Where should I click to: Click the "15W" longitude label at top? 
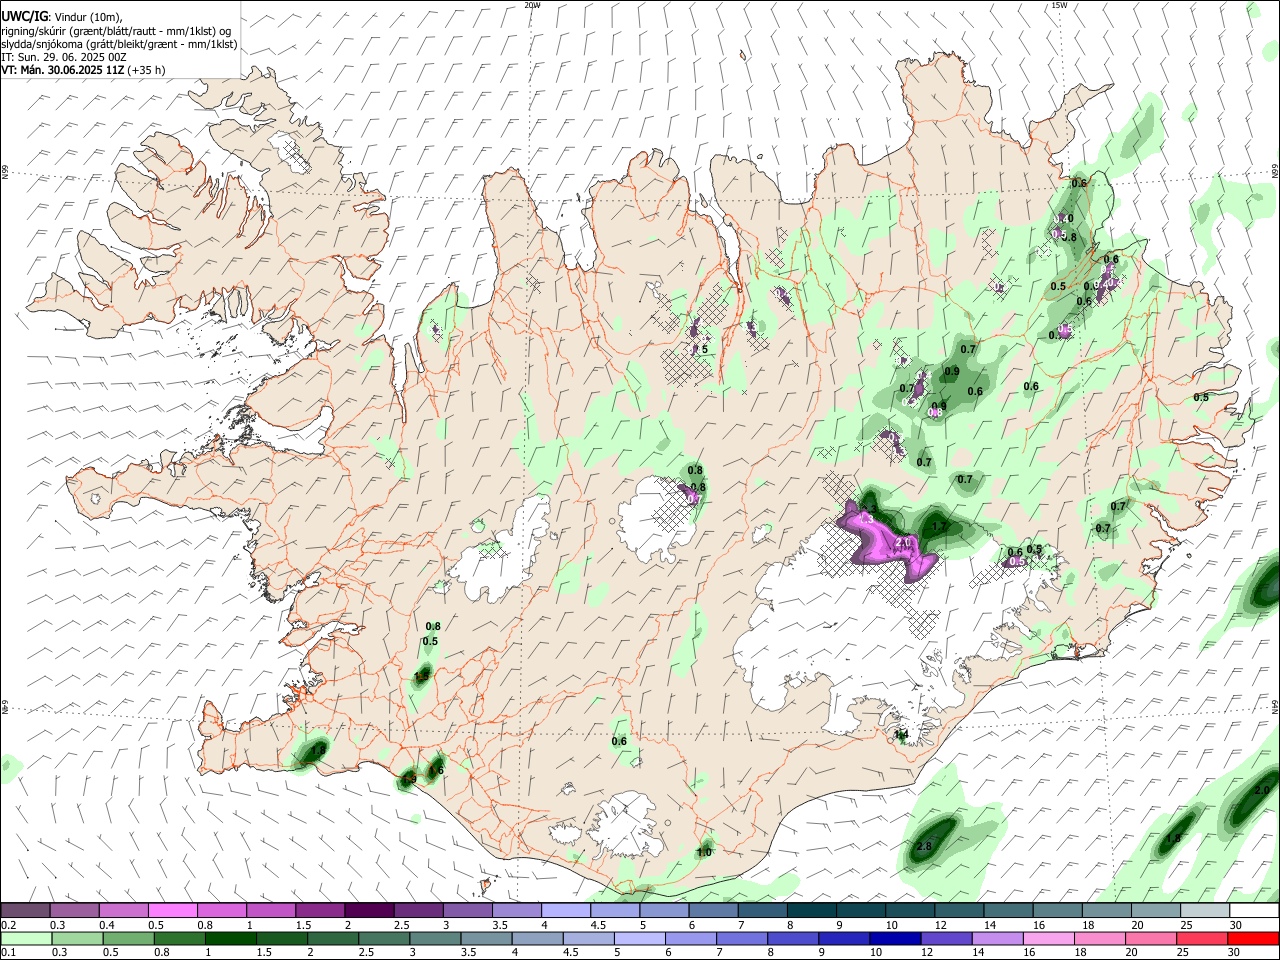click(1059, 5)
